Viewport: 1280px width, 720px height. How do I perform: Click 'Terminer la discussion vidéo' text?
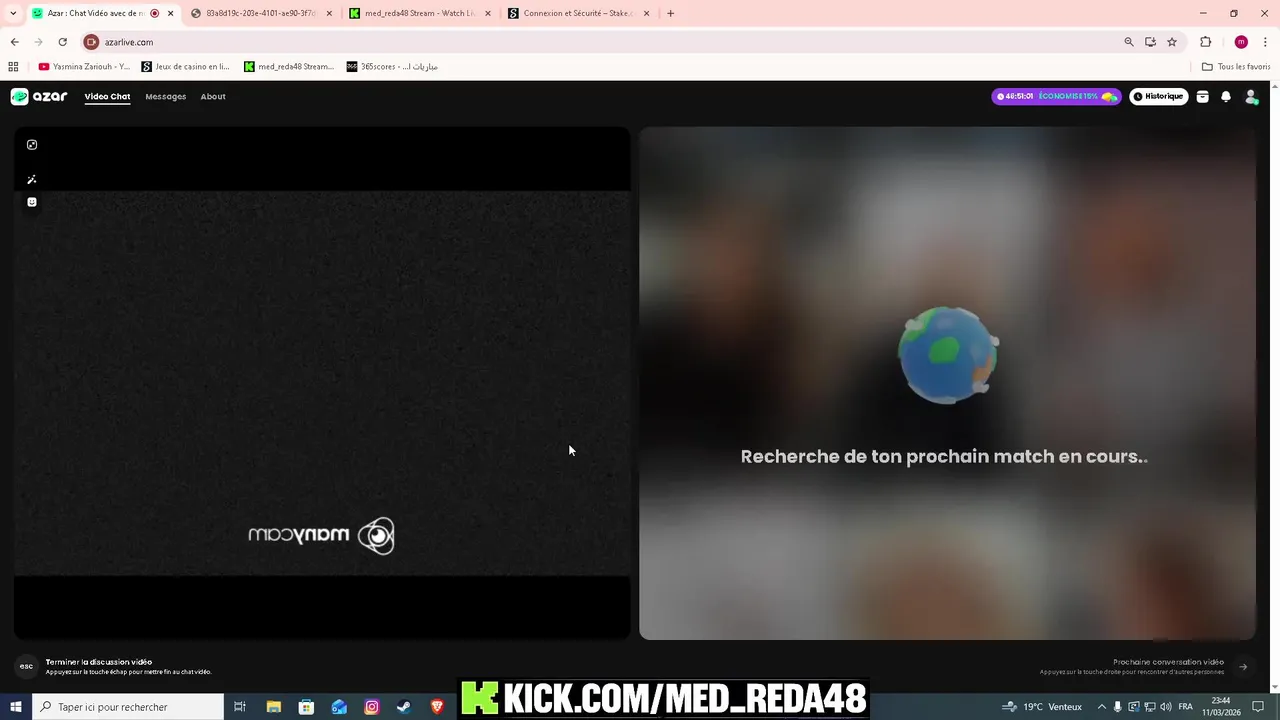[x=99, y=662]
